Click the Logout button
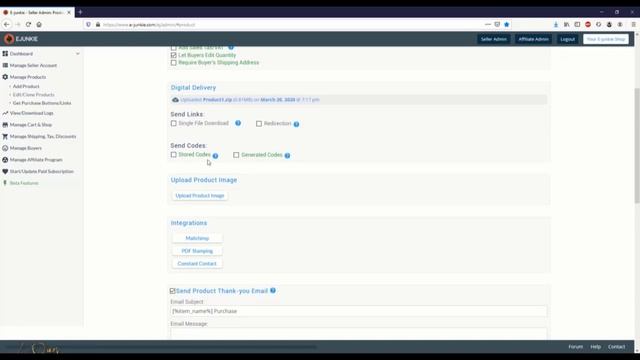640x360 pixels. click(x=567, y=39)
